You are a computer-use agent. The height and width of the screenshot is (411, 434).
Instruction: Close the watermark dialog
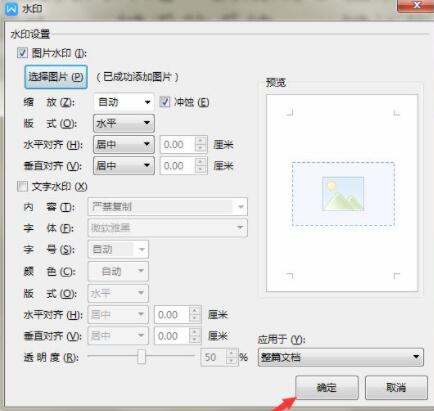pyautogui.click(x=415, y=6)
